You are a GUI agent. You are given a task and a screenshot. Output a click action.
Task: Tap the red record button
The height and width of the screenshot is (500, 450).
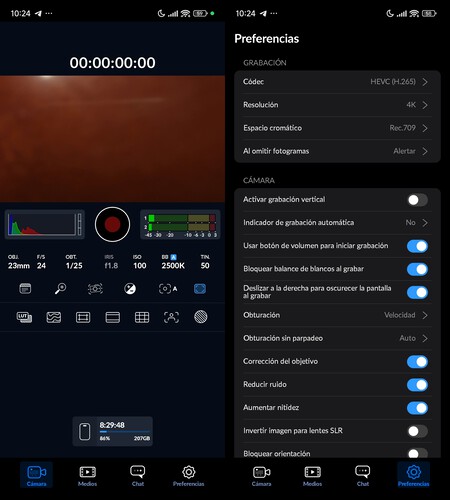coord(112,224)
